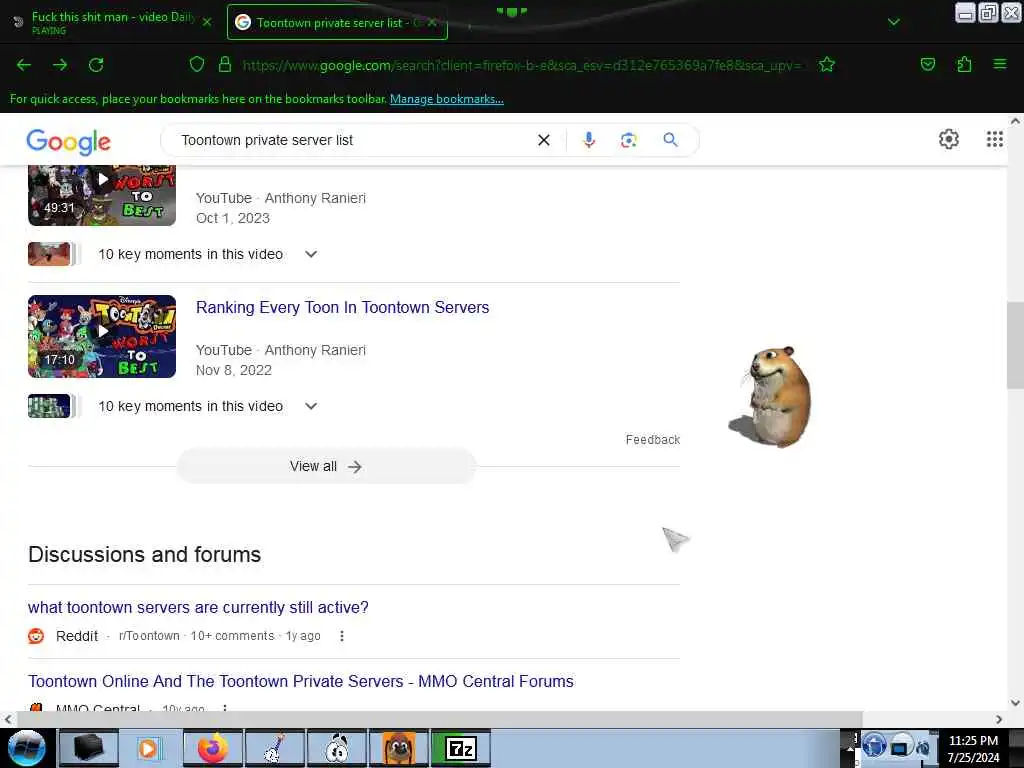This screenshot has height=768, width=1024.
Task: View site security lock information
Action: tap(225, 64)
